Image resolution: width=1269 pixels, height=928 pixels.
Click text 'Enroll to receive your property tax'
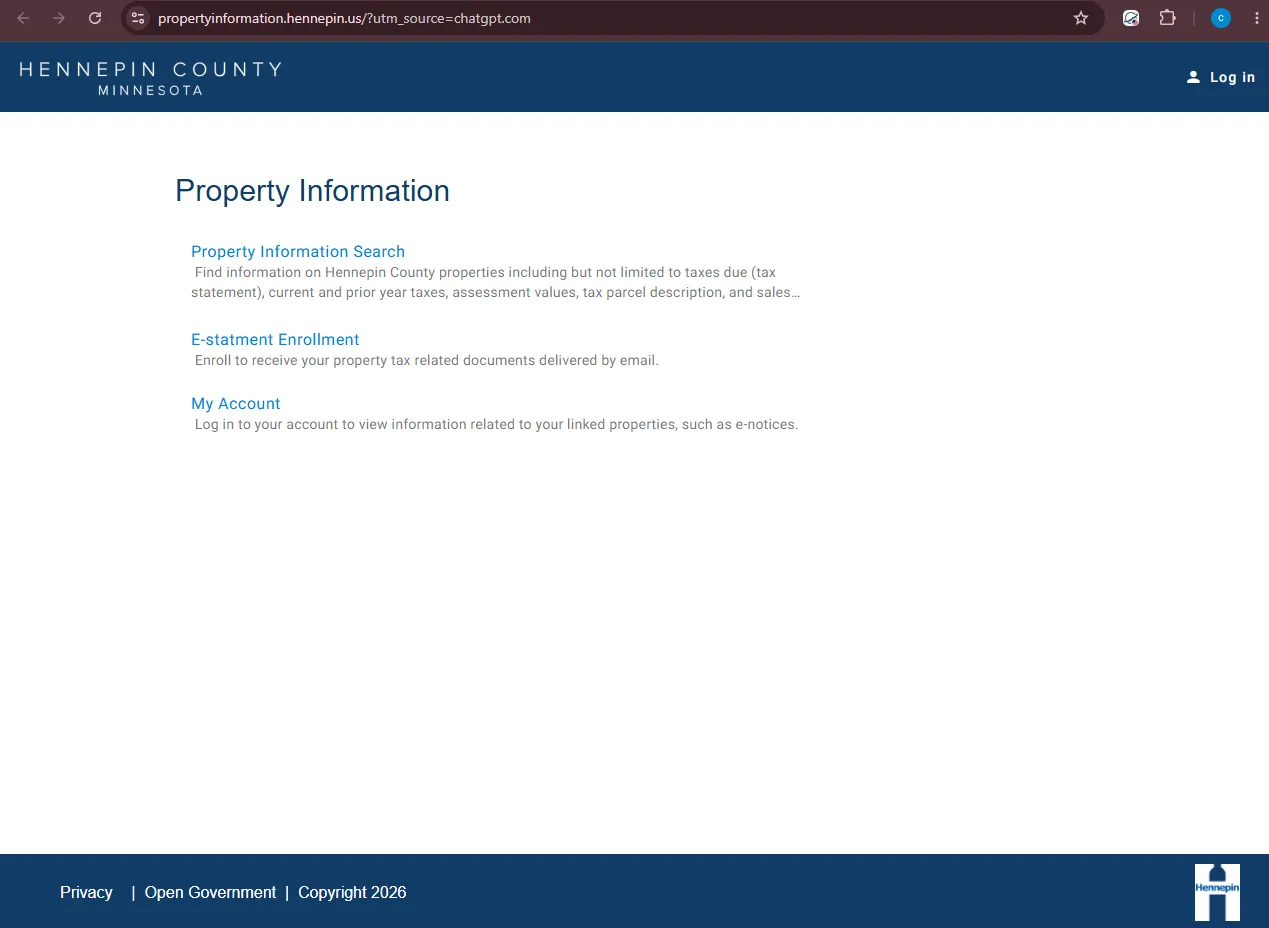click(x=427, y=360)
